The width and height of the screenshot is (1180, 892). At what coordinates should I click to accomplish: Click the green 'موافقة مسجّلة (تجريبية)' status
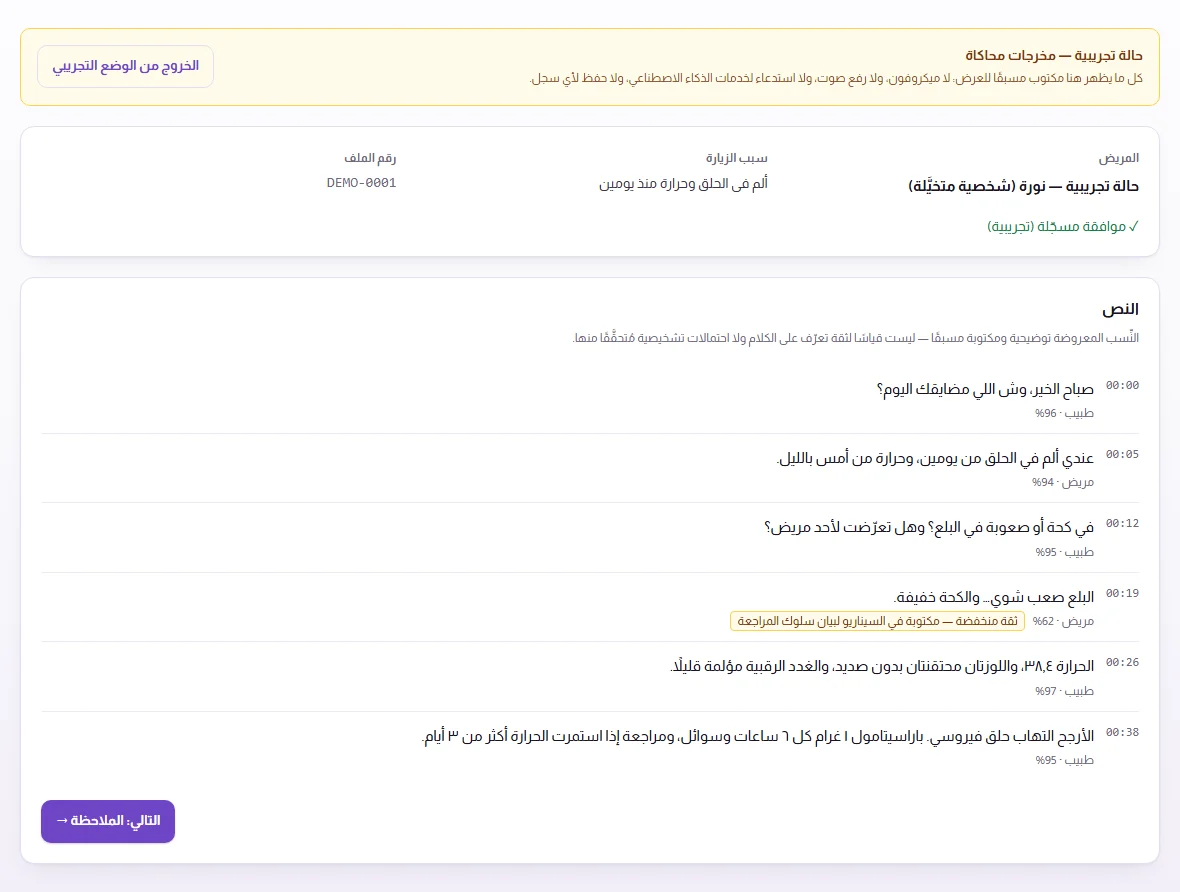(1063, 227)
